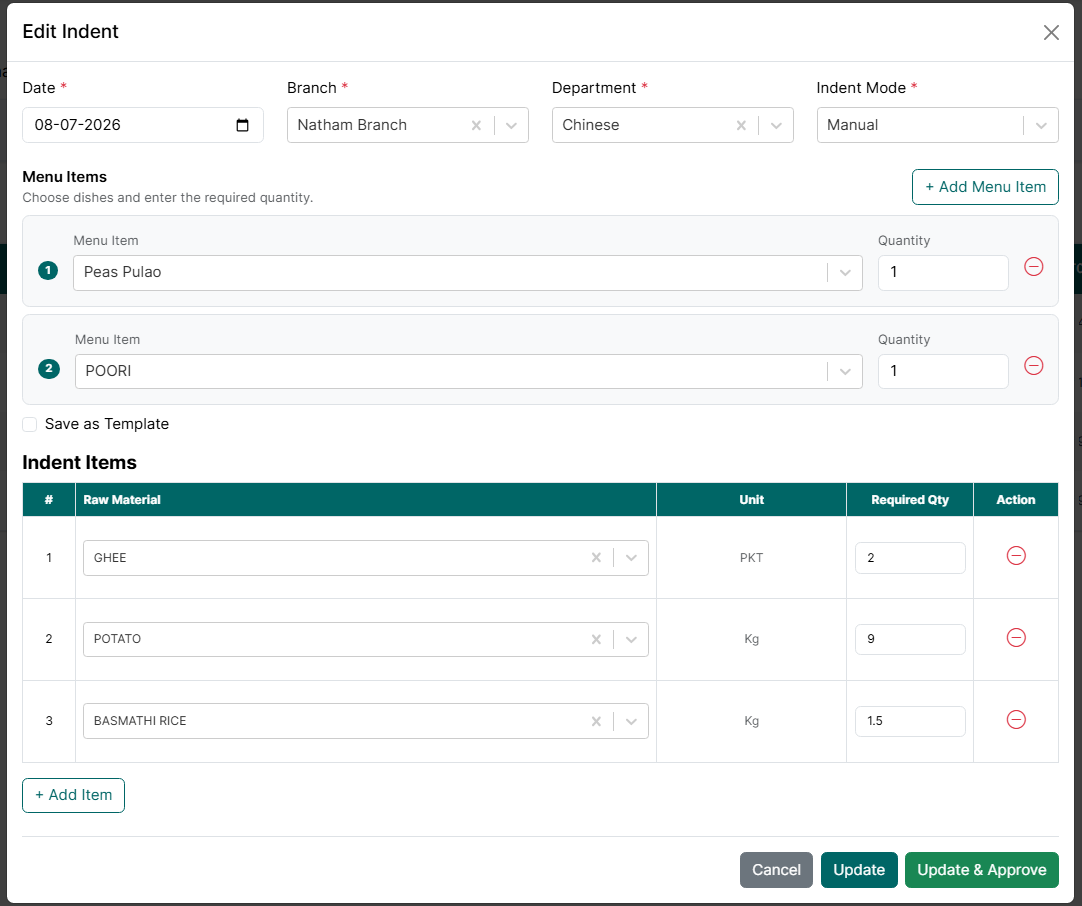
Task: Click the Indent Items heading
Action: click(79, 462)
